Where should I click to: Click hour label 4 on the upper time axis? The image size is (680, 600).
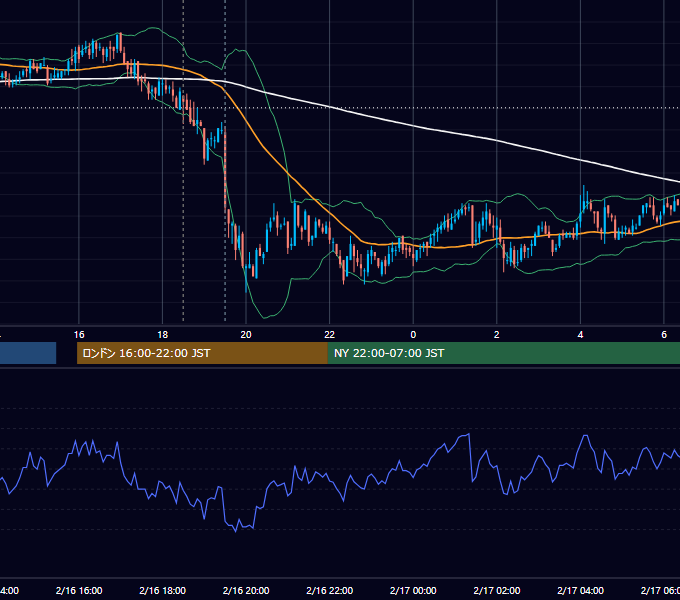coord(580,335)
